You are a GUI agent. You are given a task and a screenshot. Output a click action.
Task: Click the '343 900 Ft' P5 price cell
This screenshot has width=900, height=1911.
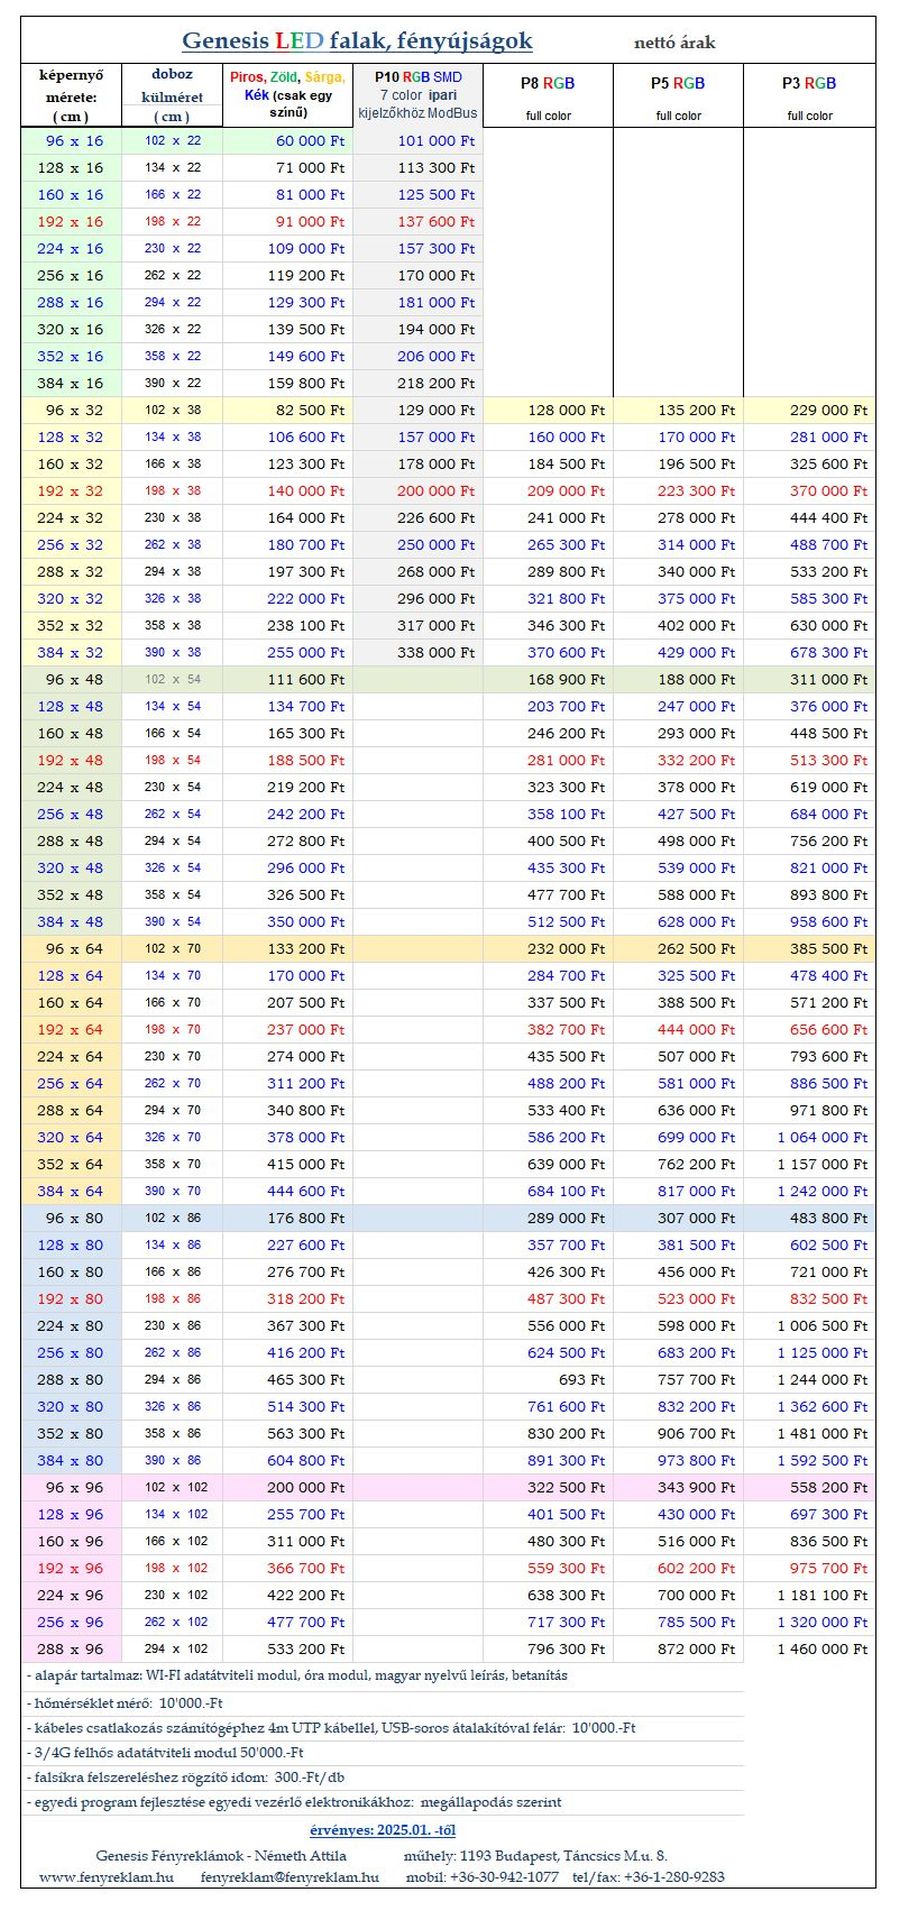click(x=678, y=1487)
